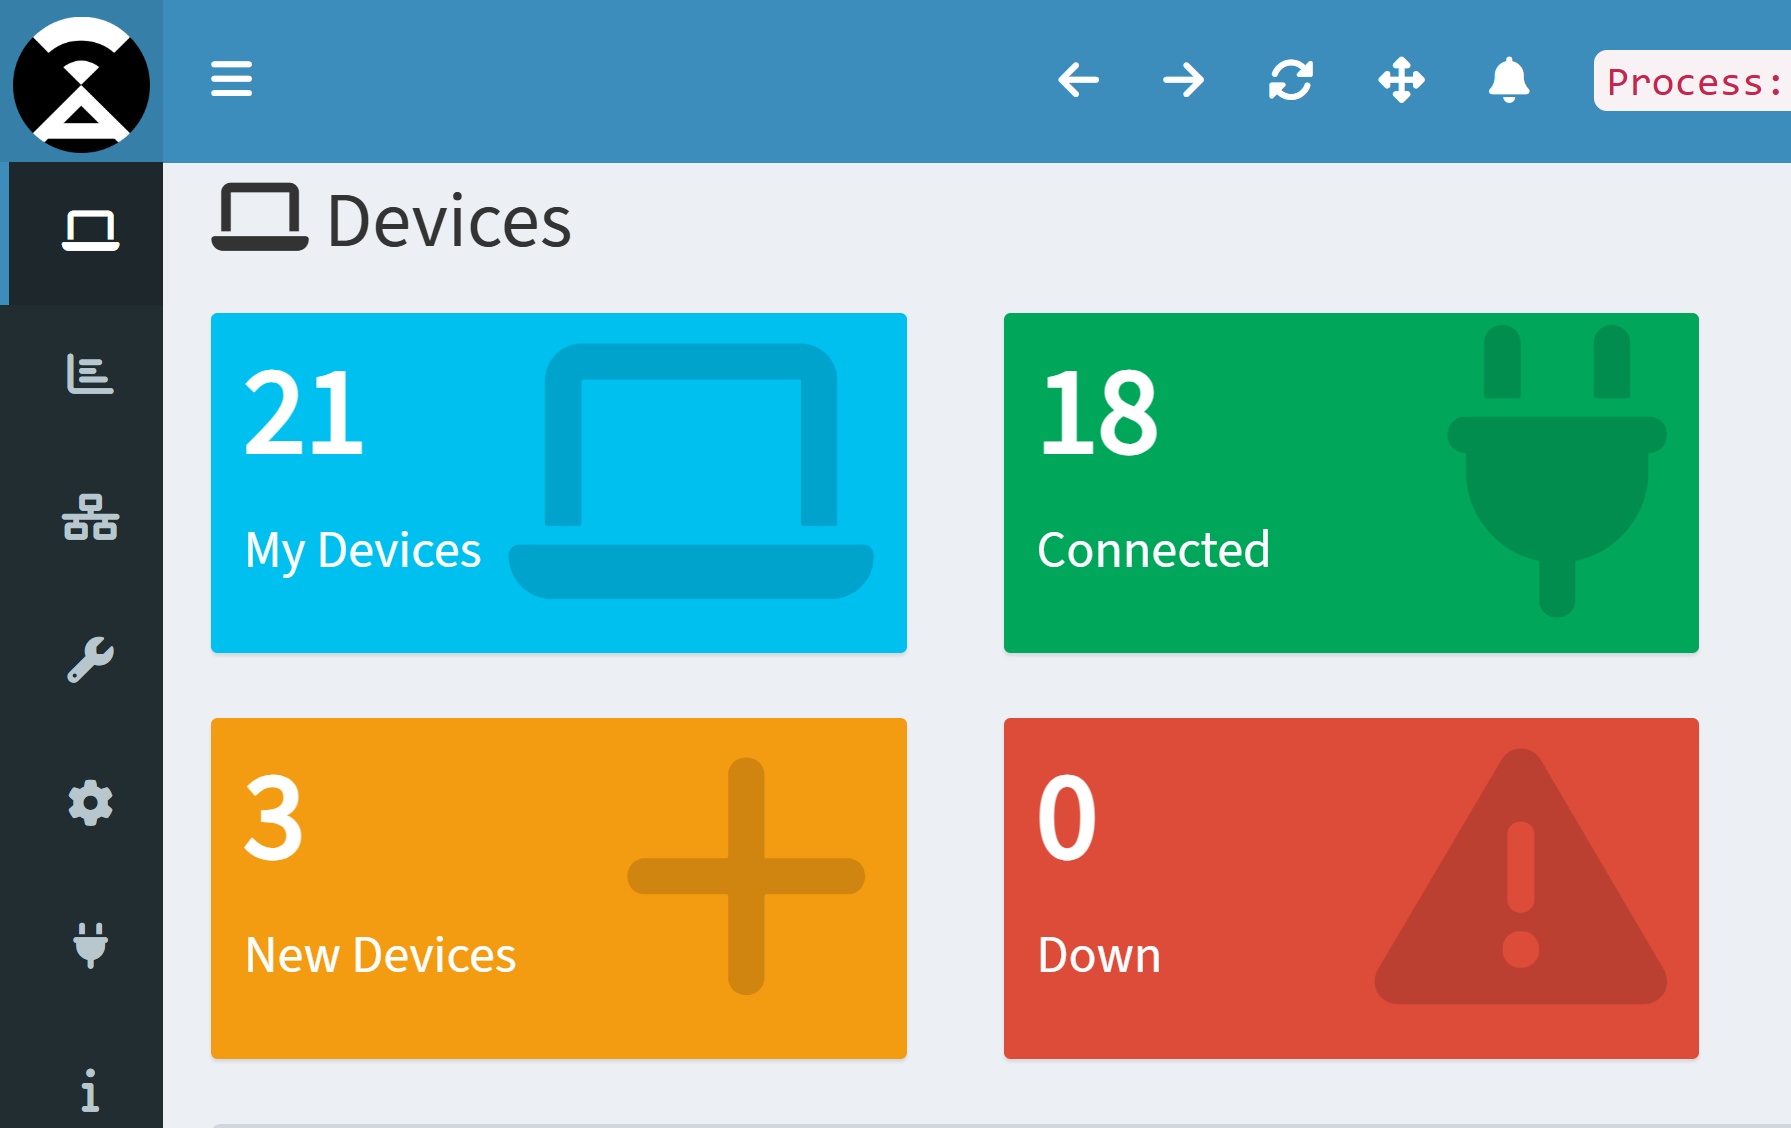Screen dimensions: 1791x1128
Task: Open Devices from the sidebar laptop icon
Action: tap(90, 232)
